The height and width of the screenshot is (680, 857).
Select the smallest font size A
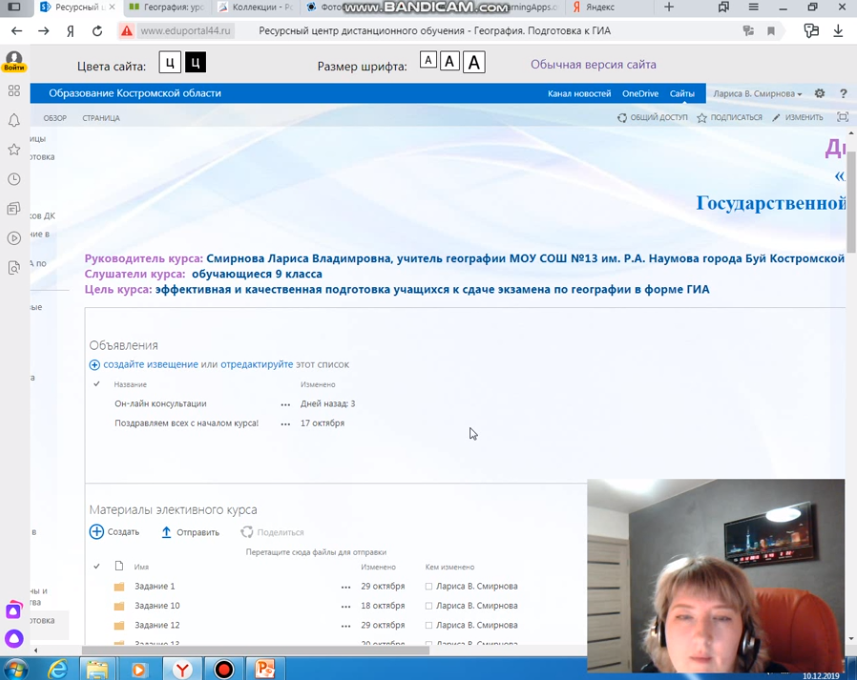pos(428,60)
